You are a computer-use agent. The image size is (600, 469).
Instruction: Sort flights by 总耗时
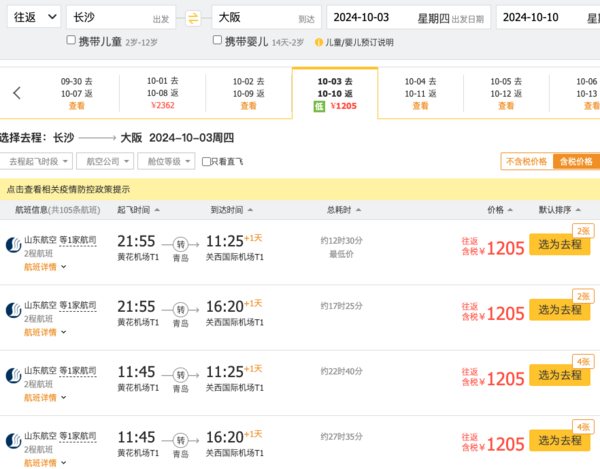(344, 210)
